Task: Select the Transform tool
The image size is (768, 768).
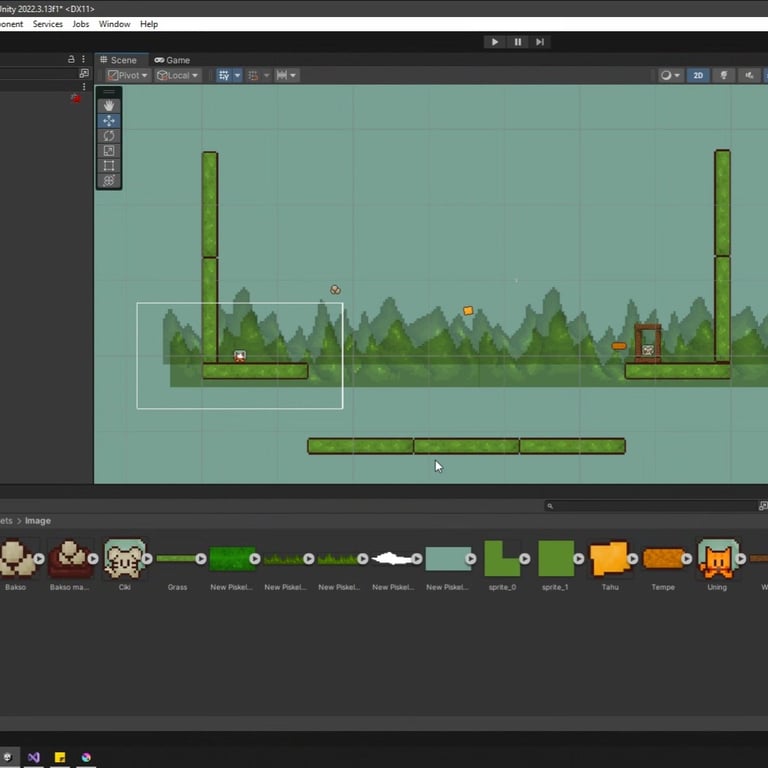Action: [109, 180]
